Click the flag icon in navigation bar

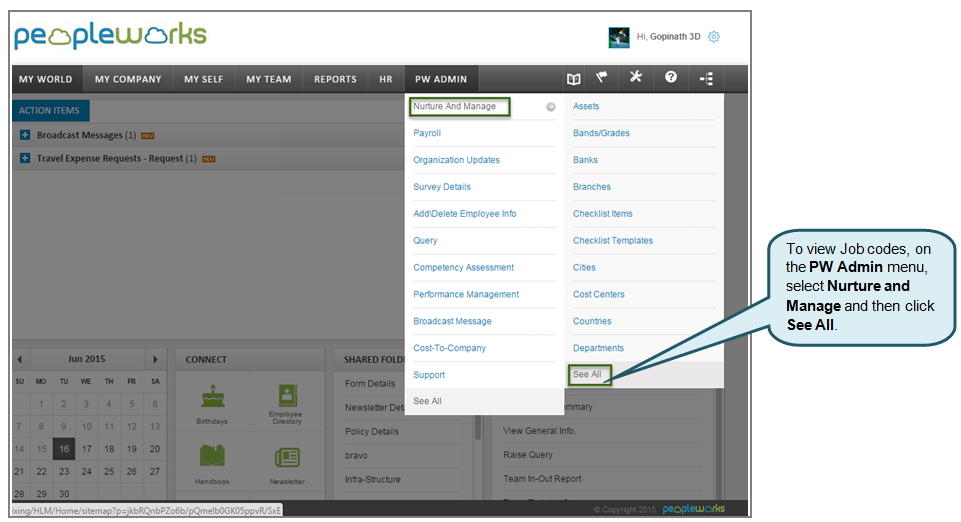[602, 77]
